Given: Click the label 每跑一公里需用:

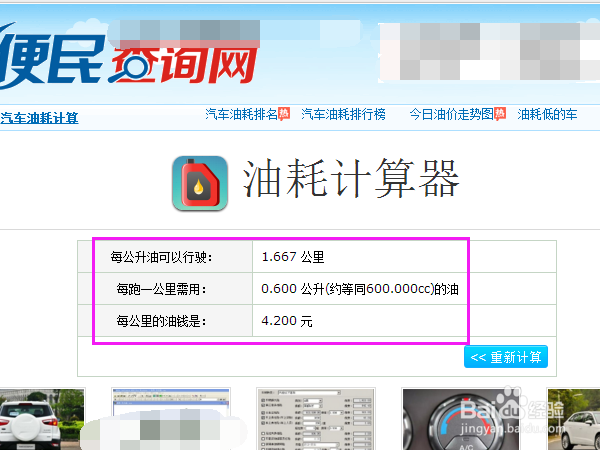Looking at the screenshot, I should click(161, 289).
